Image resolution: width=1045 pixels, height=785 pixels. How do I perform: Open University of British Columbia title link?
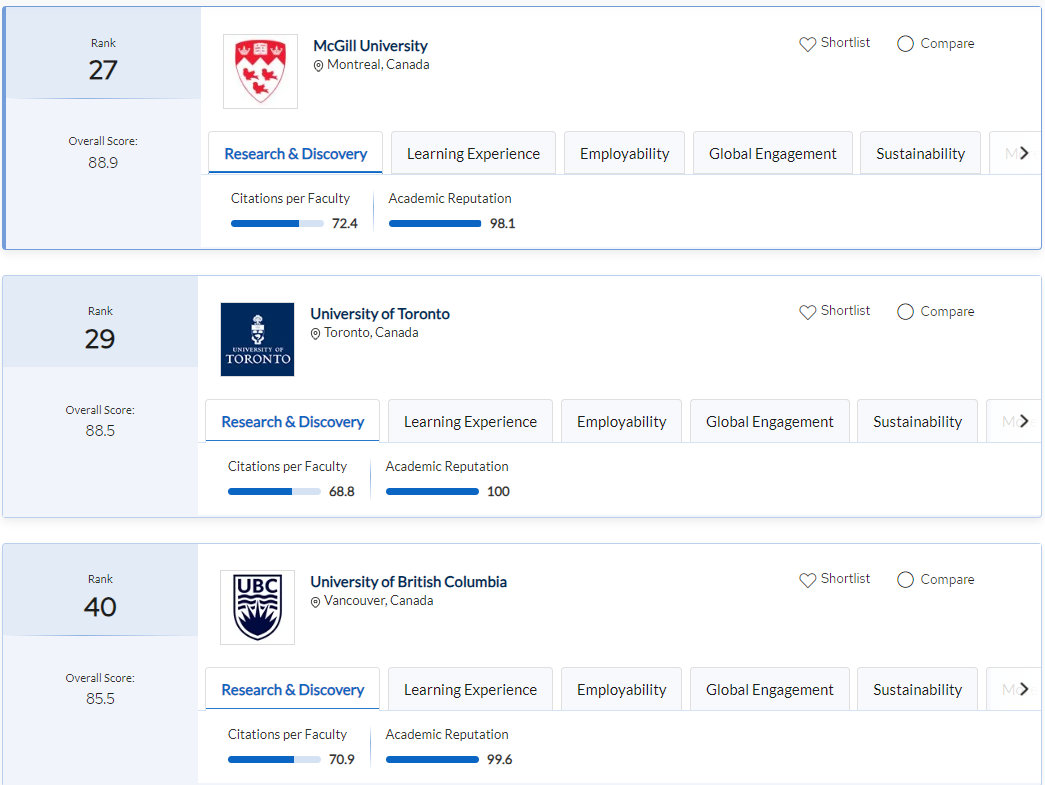[408, 582]
